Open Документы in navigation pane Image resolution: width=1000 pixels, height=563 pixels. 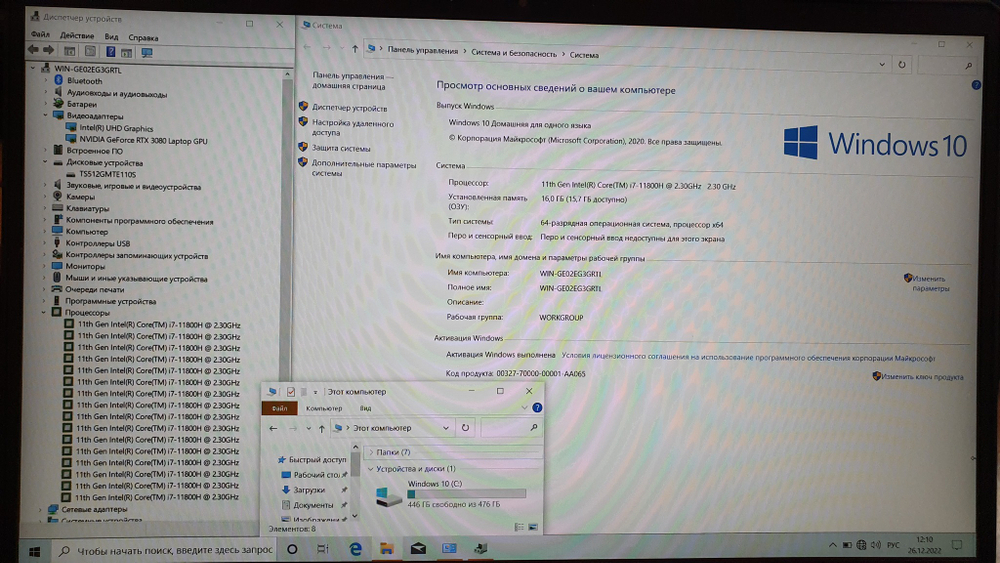pos(312,505)
